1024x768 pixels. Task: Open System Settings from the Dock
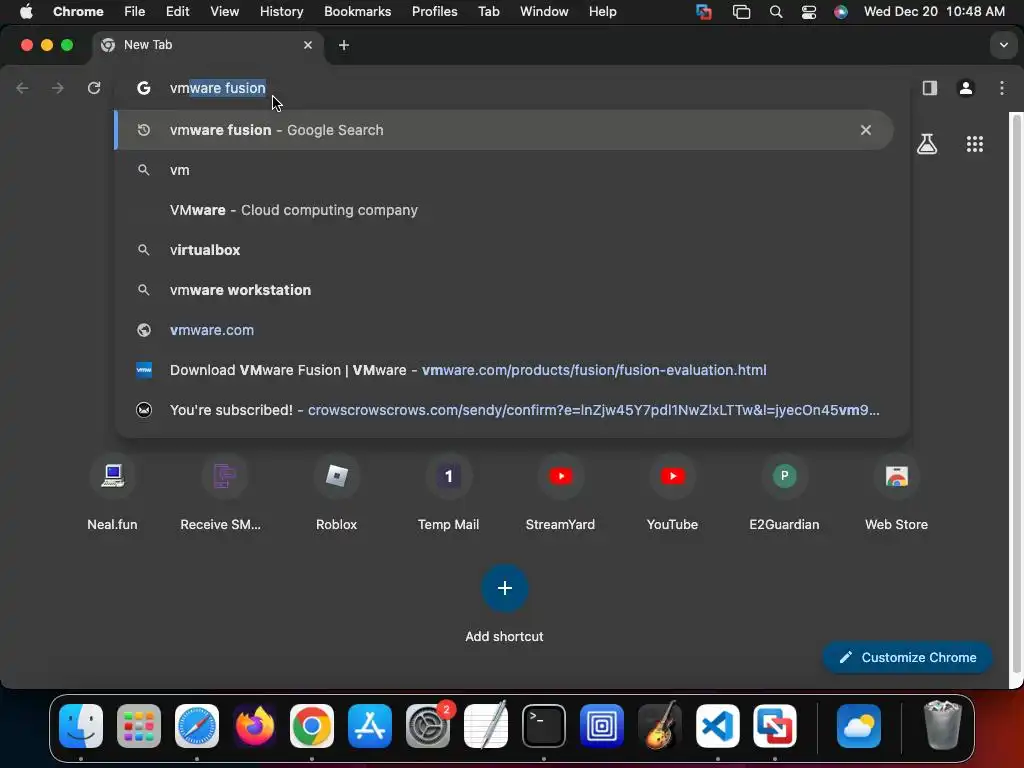428,726
